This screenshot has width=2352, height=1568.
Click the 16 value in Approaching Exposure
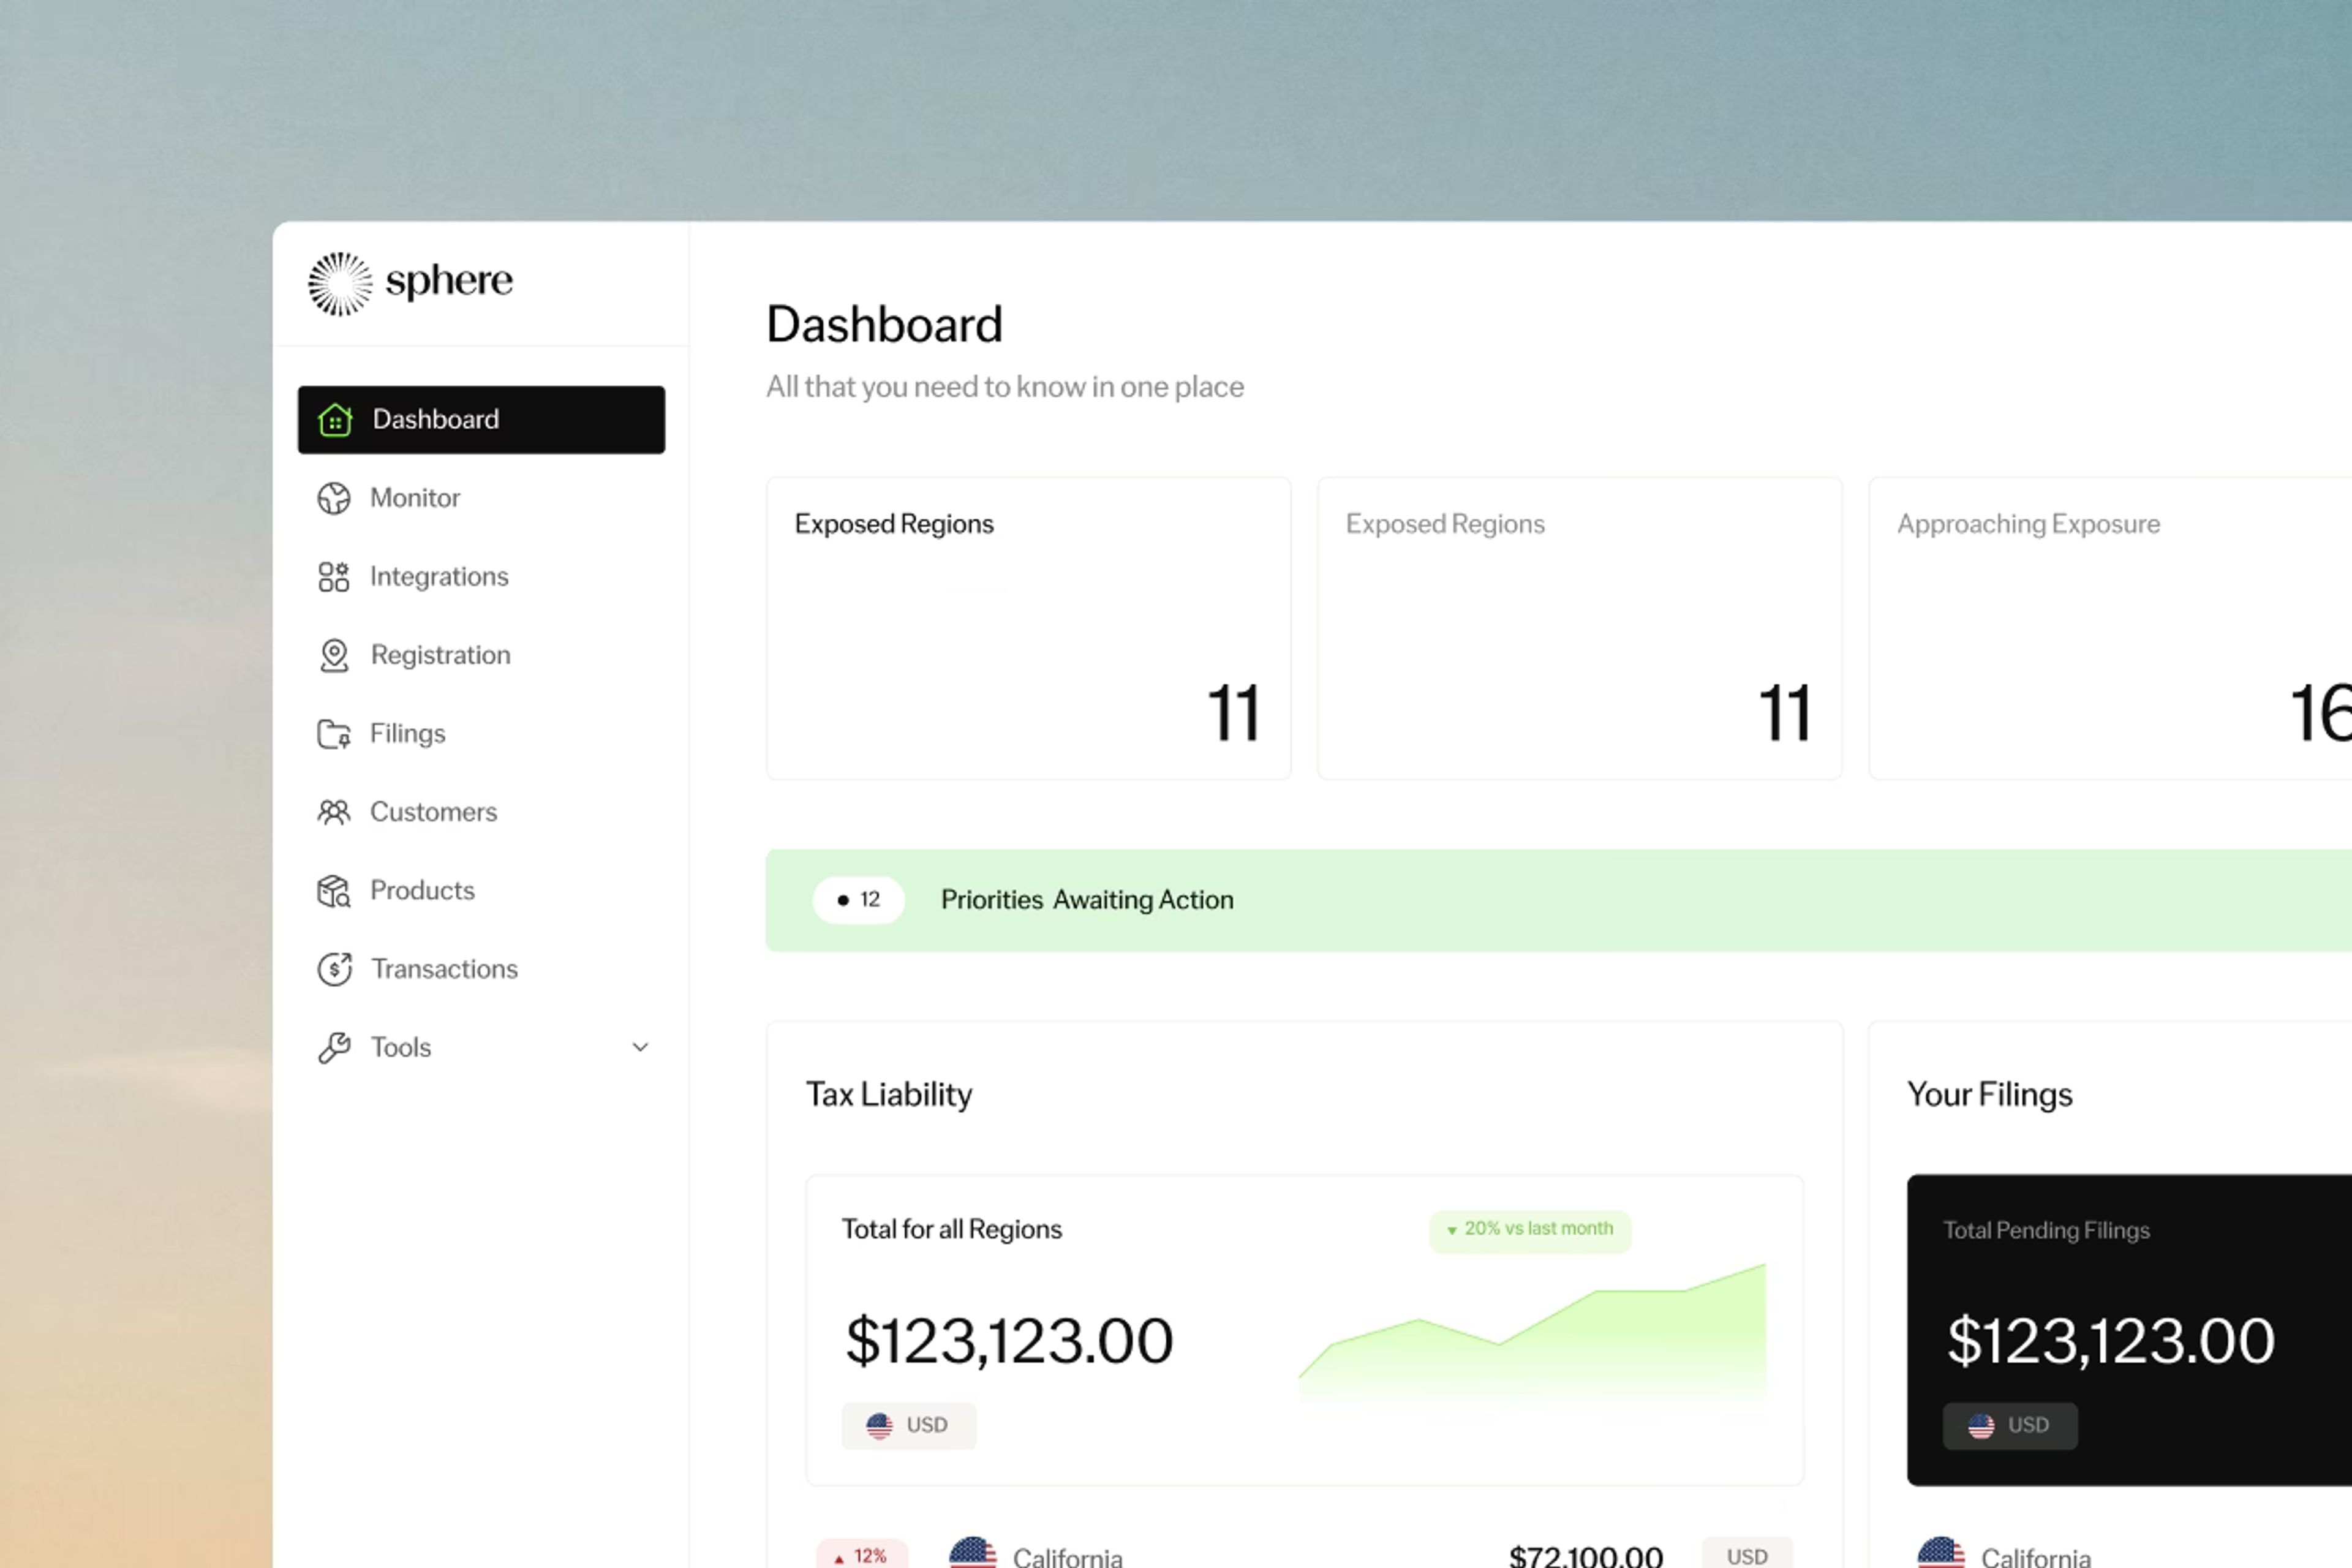[x=2321, y=713]
